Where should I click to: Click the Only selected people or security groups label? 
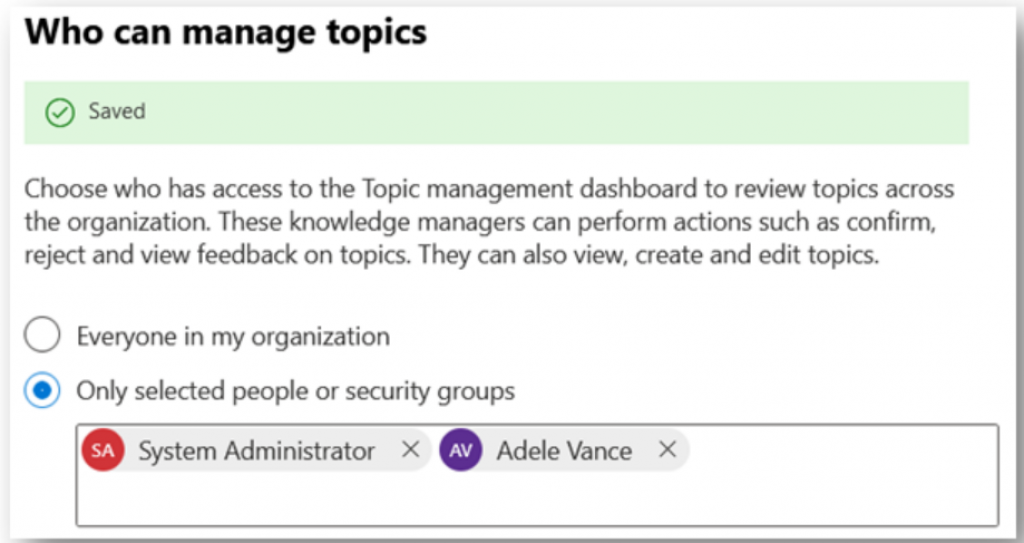pyautogui.click(x=295, y=391)
